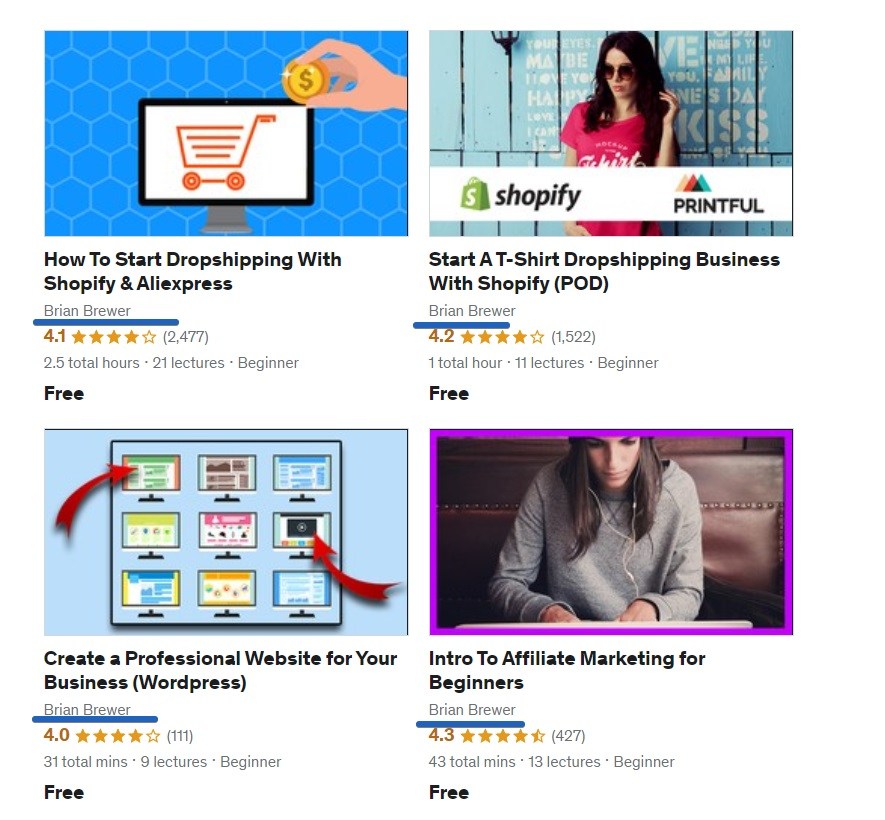
Task: Click Brian Brewer under the Aliexpress dropshipping course
Action: 87,310
